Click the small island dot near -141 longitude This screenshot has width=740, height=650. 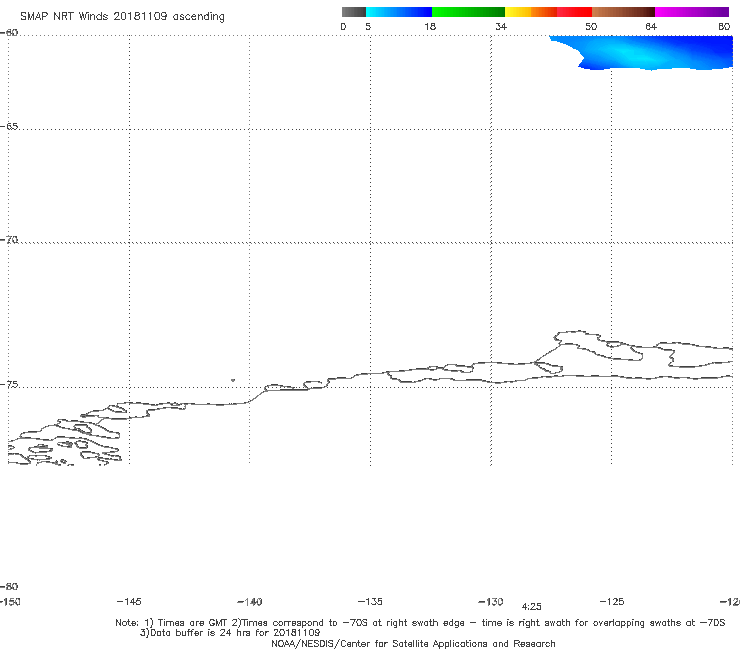[233, 380]
